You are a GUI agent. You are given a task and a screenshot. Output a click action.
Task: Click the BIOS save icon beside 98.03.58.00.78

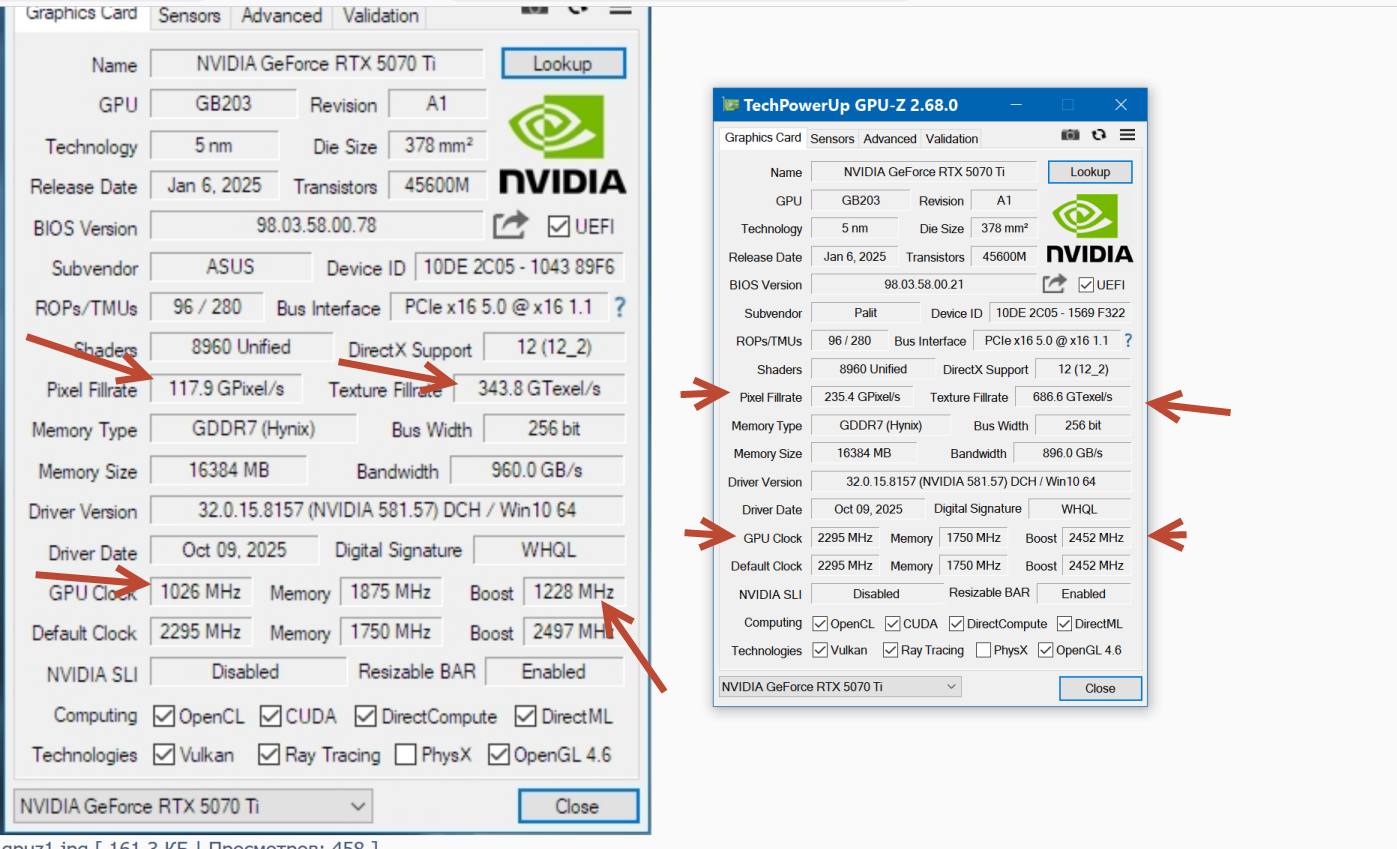(510, 225)
